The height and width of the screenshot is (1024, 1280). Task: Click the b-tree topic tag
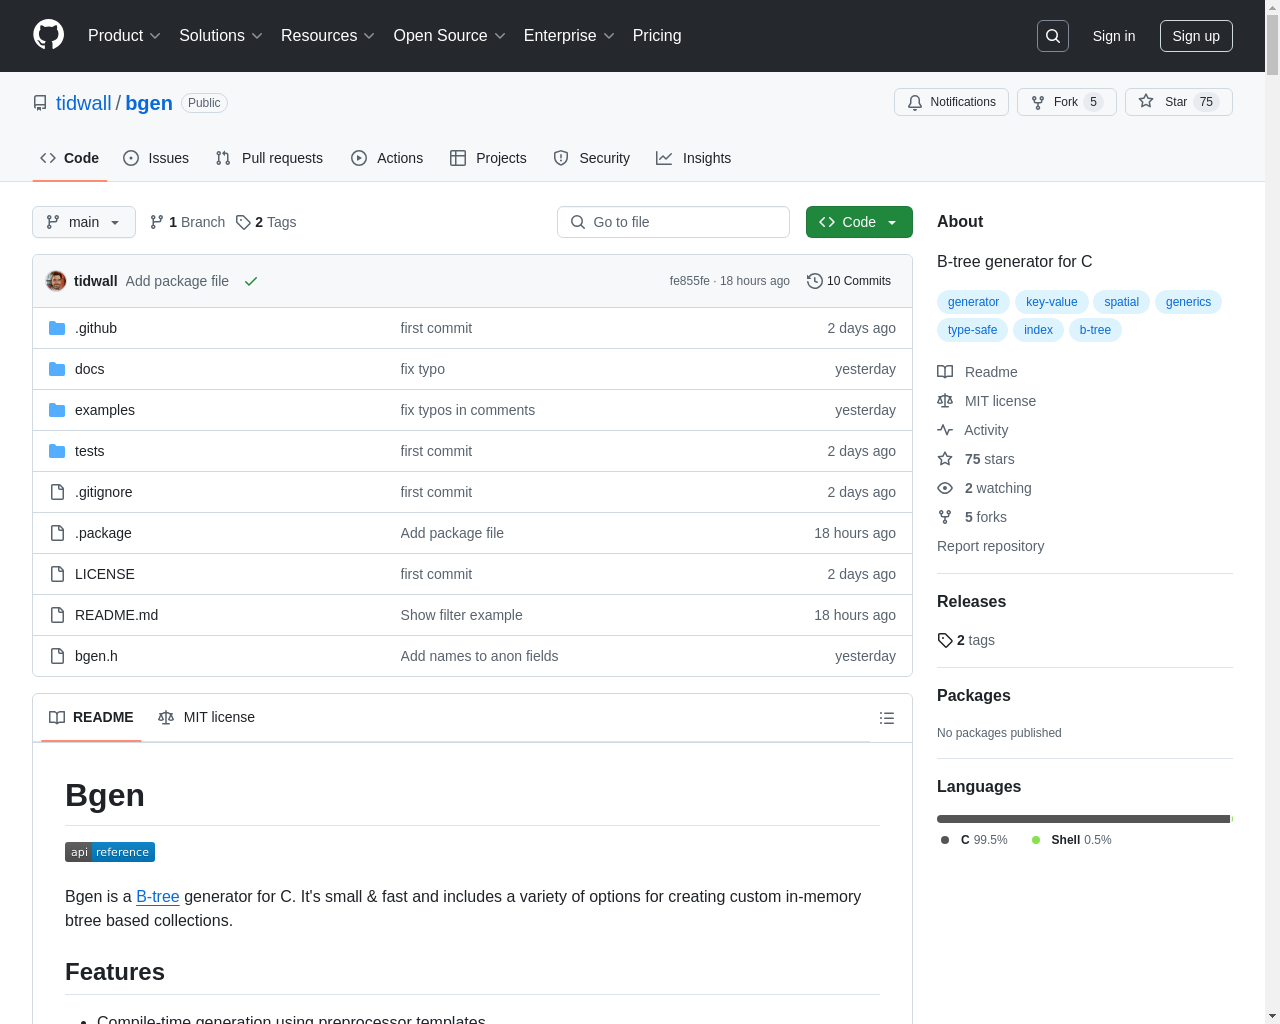pos(1095,330)
